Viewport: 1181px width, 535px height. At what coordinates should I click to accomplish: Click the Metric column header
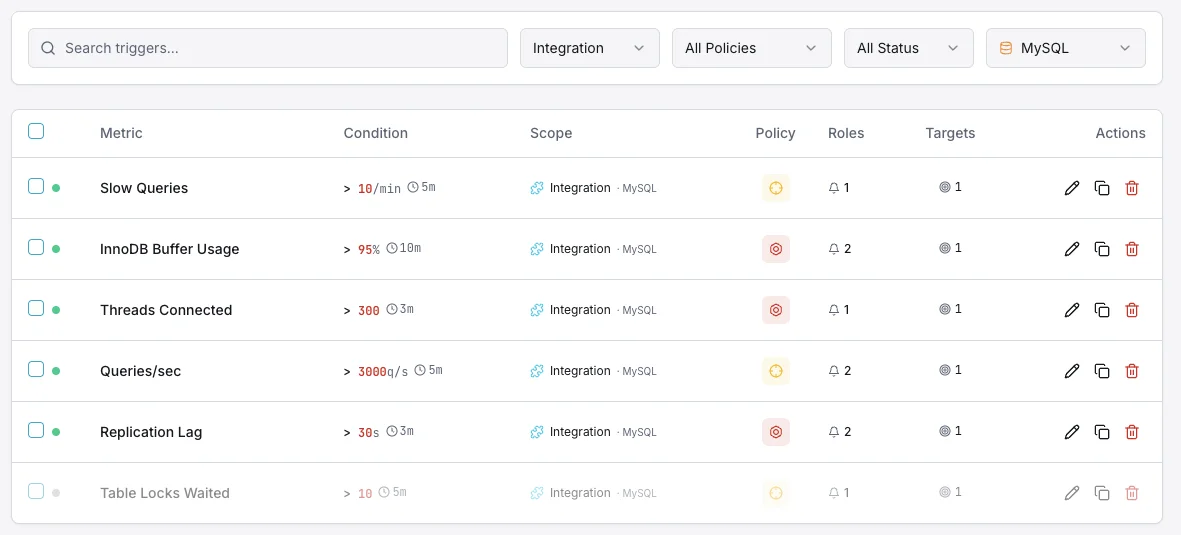click(x=121, y=133)
